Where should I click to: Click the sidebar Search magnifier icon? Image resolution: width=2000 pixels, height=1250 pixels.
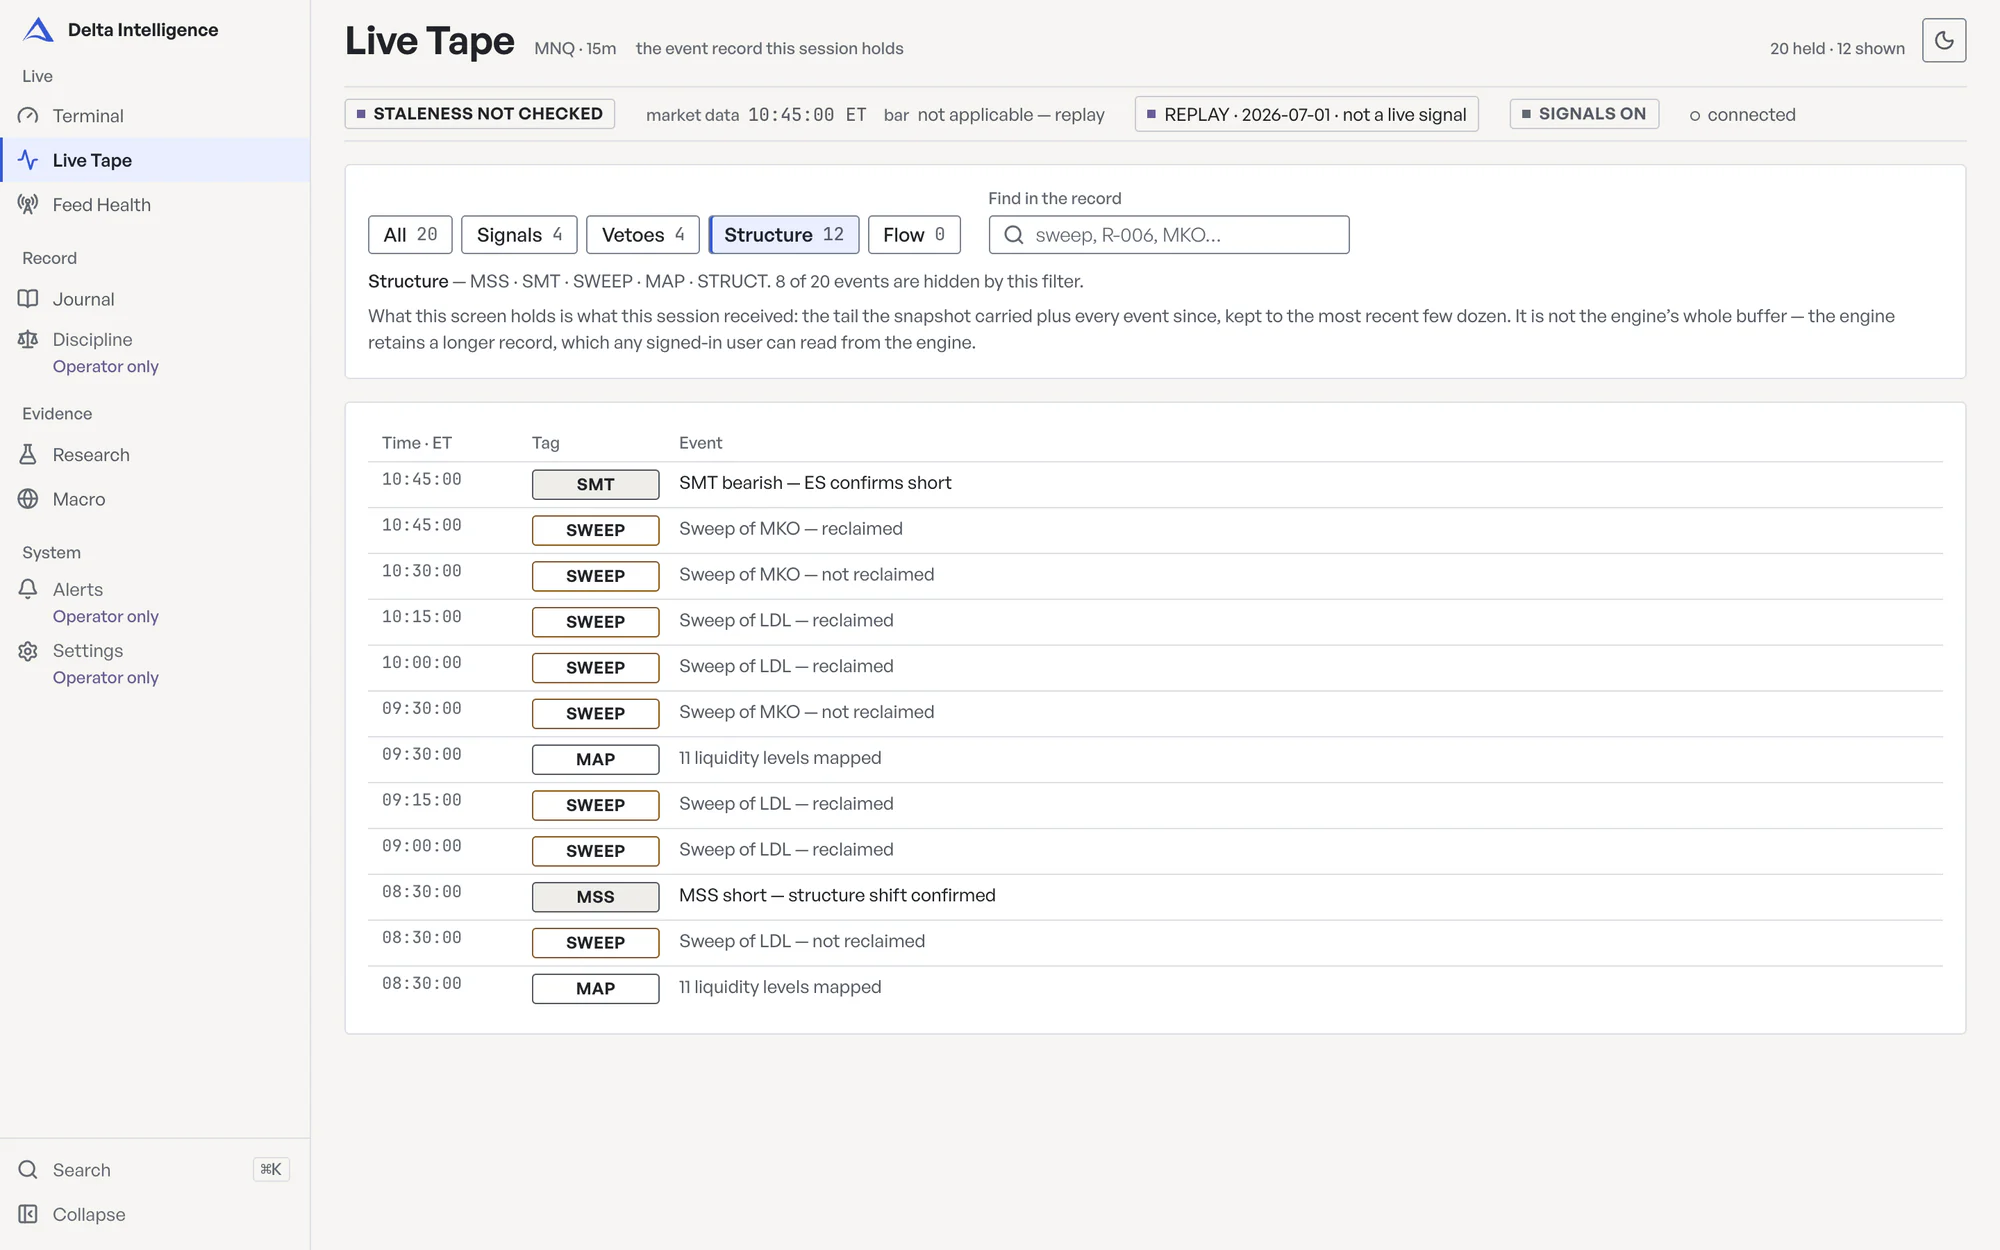[x=28, y=1170]
